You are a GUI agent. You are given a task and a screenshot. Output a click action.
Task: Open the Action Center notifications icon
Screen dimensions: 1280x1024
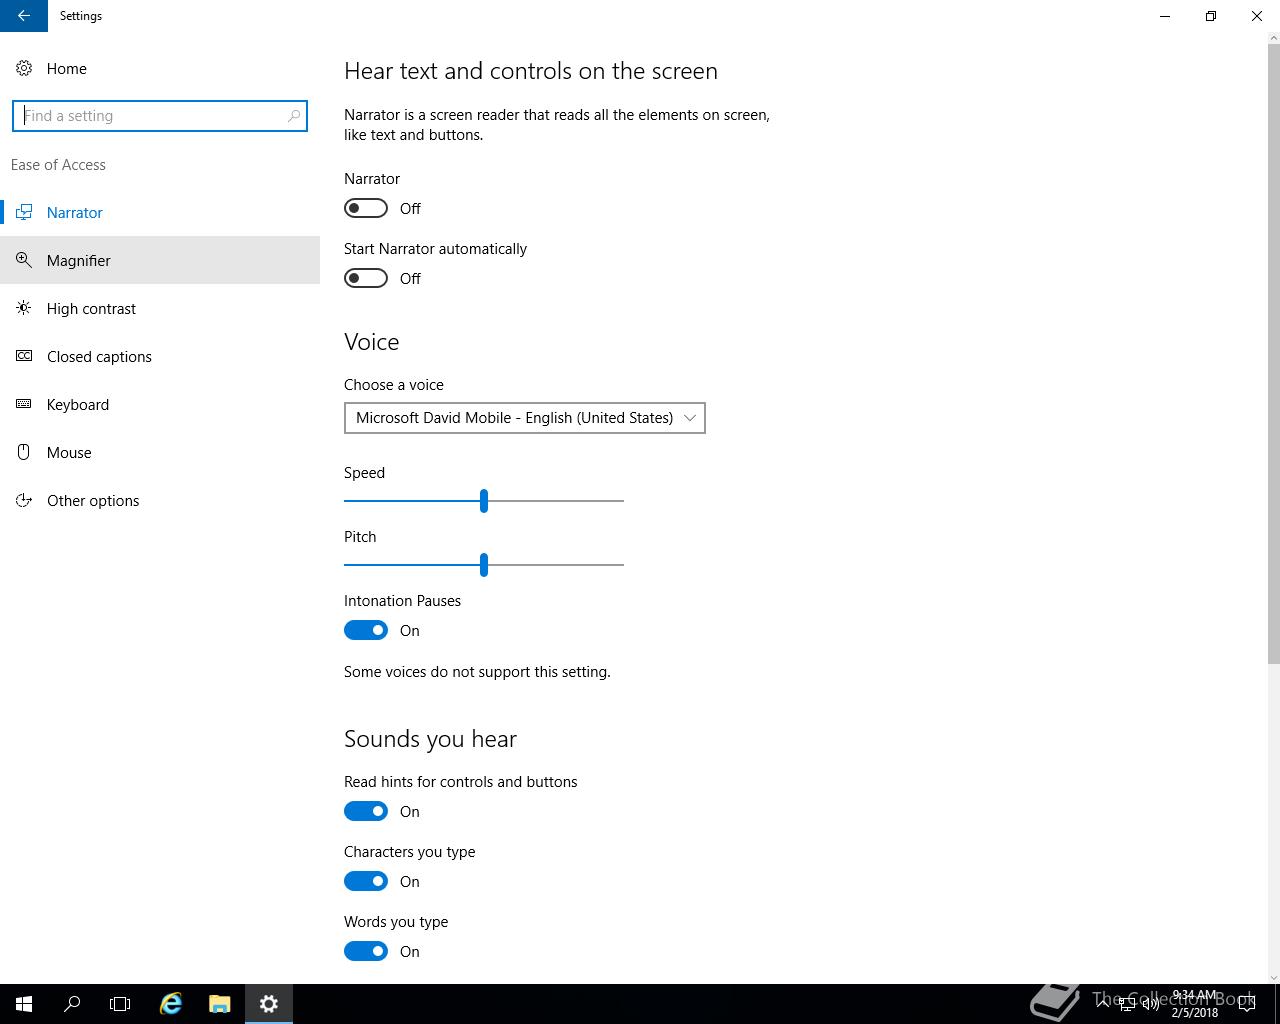[1246, 1004]
